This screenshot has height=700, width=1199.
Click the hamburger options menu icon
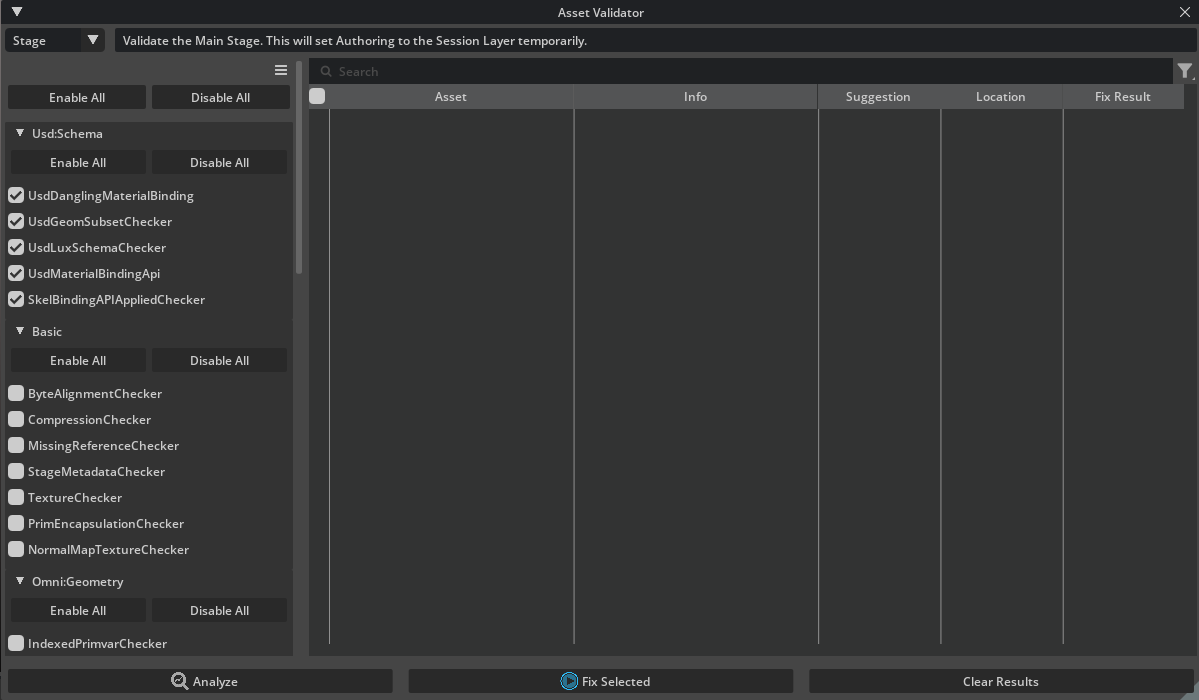pyautogui.click(x=281, y=70)
